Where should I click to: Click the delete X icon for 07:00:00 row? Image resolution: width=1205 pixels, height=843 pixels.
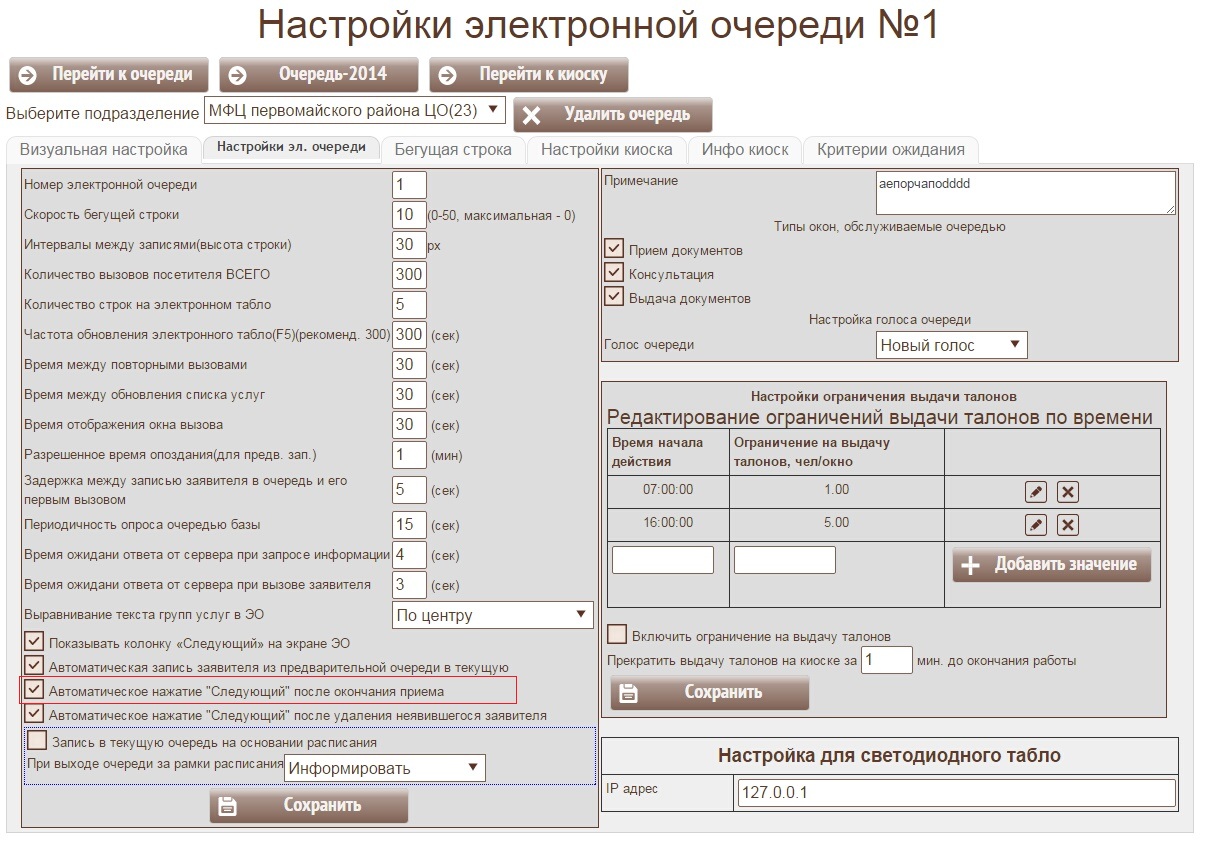[x=1068, y=492]
